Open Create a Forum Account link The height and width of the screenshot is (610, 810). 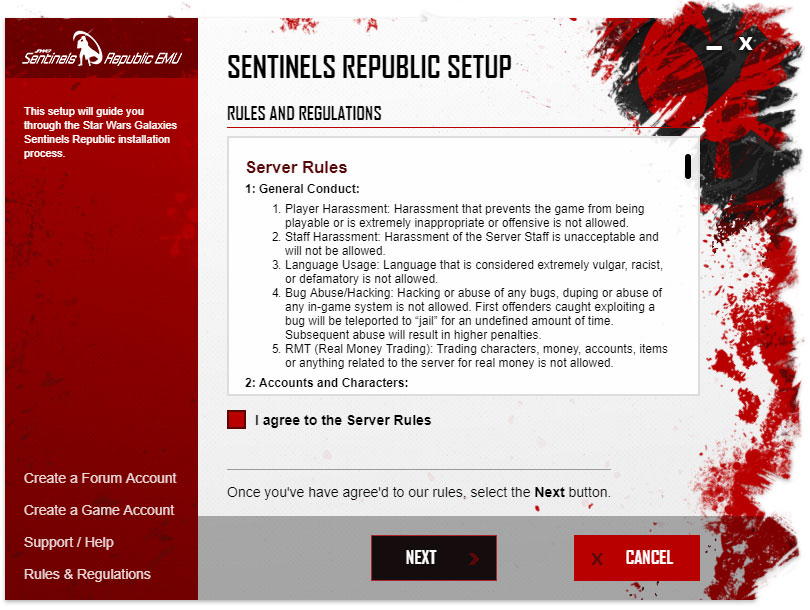click(x=100, y=478)
